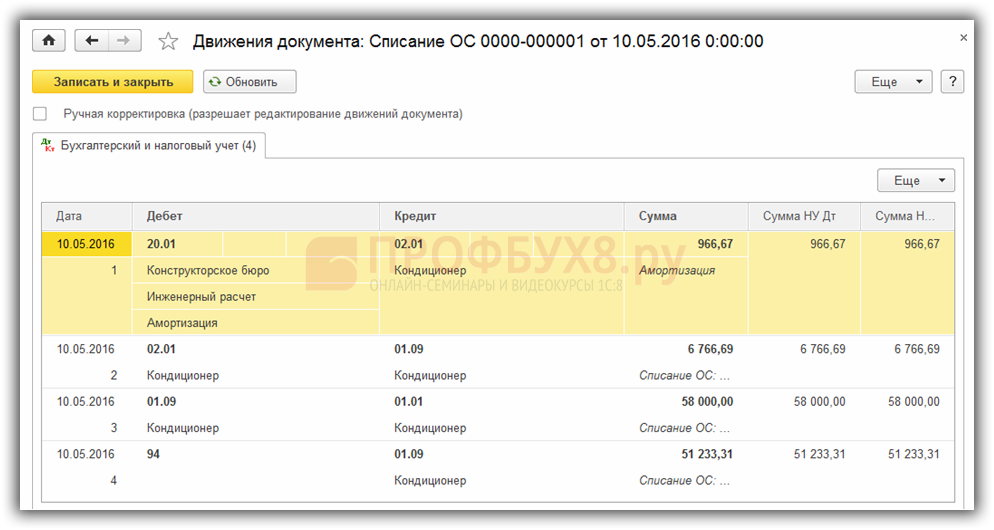994x530 pixels.
Task: Enable the Ручная корректировка checkbox
Action: pos(40,114)
